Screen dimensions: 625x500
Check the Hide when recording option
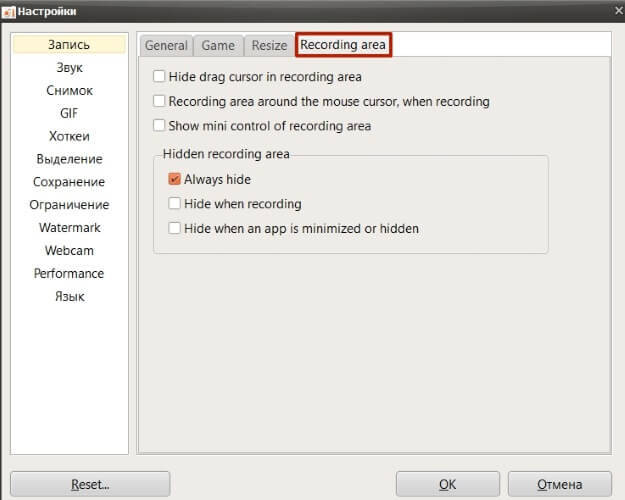(174, 203)
